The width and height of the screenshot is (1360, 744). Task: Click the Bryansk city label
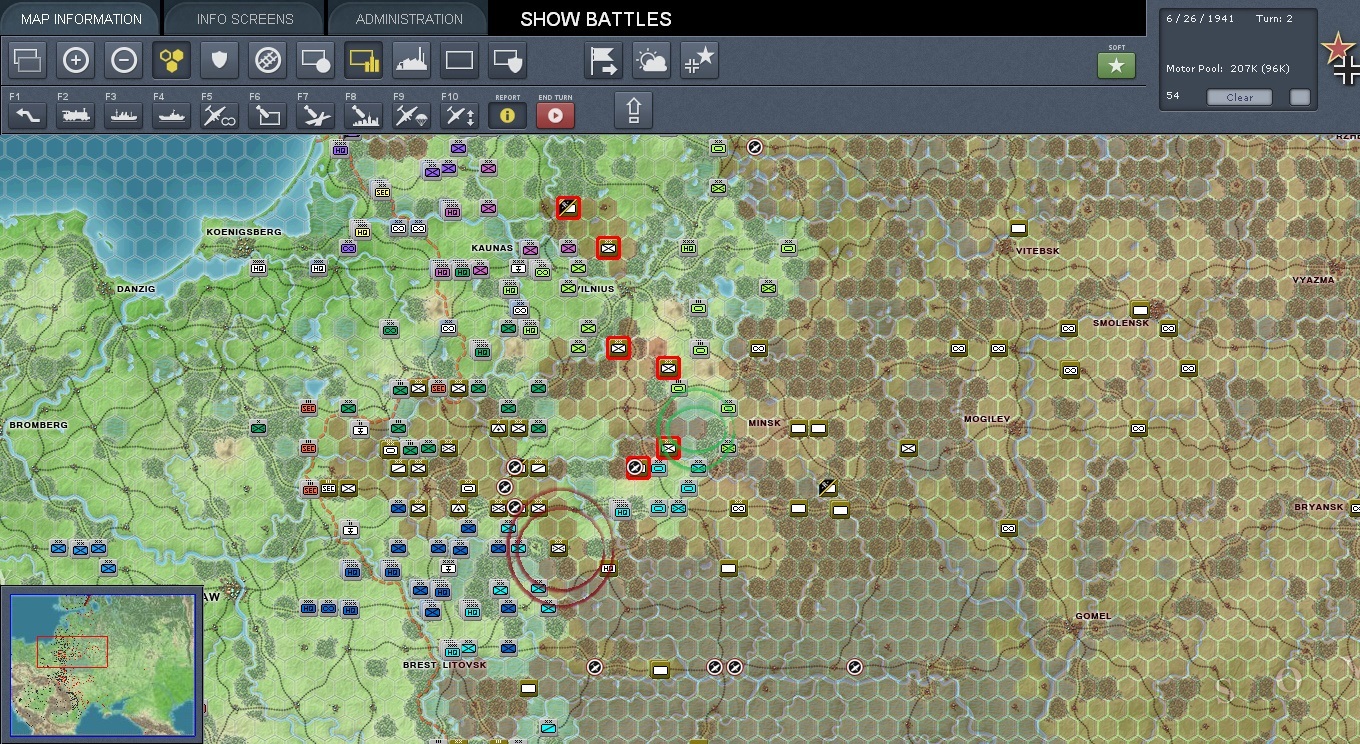(x=1318, y=507)
